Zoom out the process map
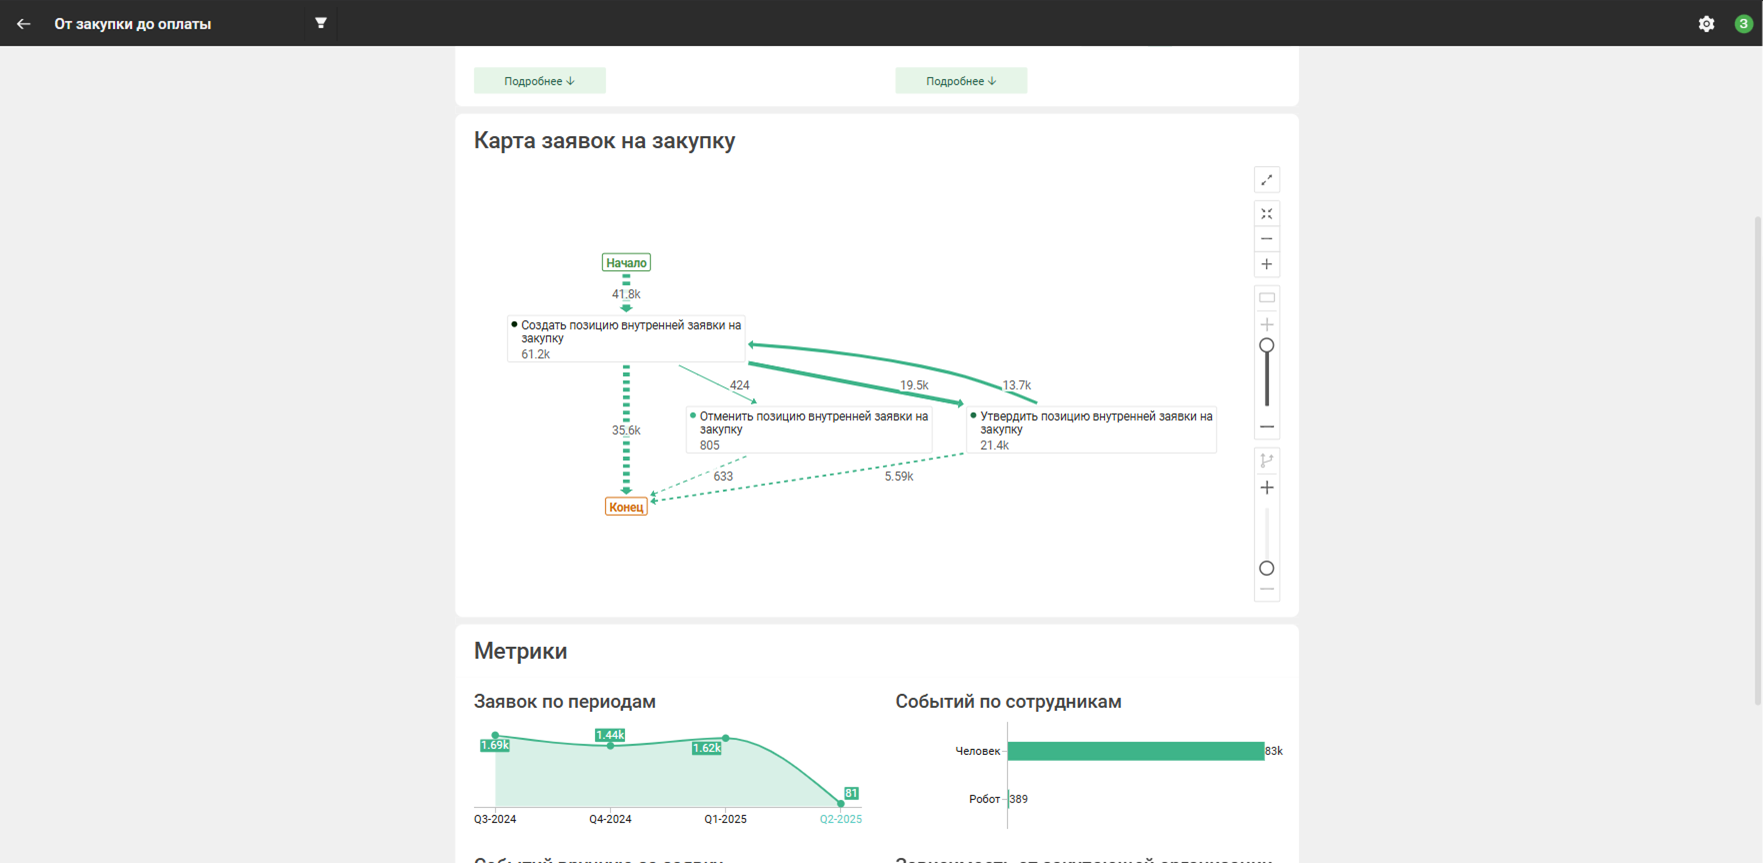1763x863 pixels. point(1267,239)
